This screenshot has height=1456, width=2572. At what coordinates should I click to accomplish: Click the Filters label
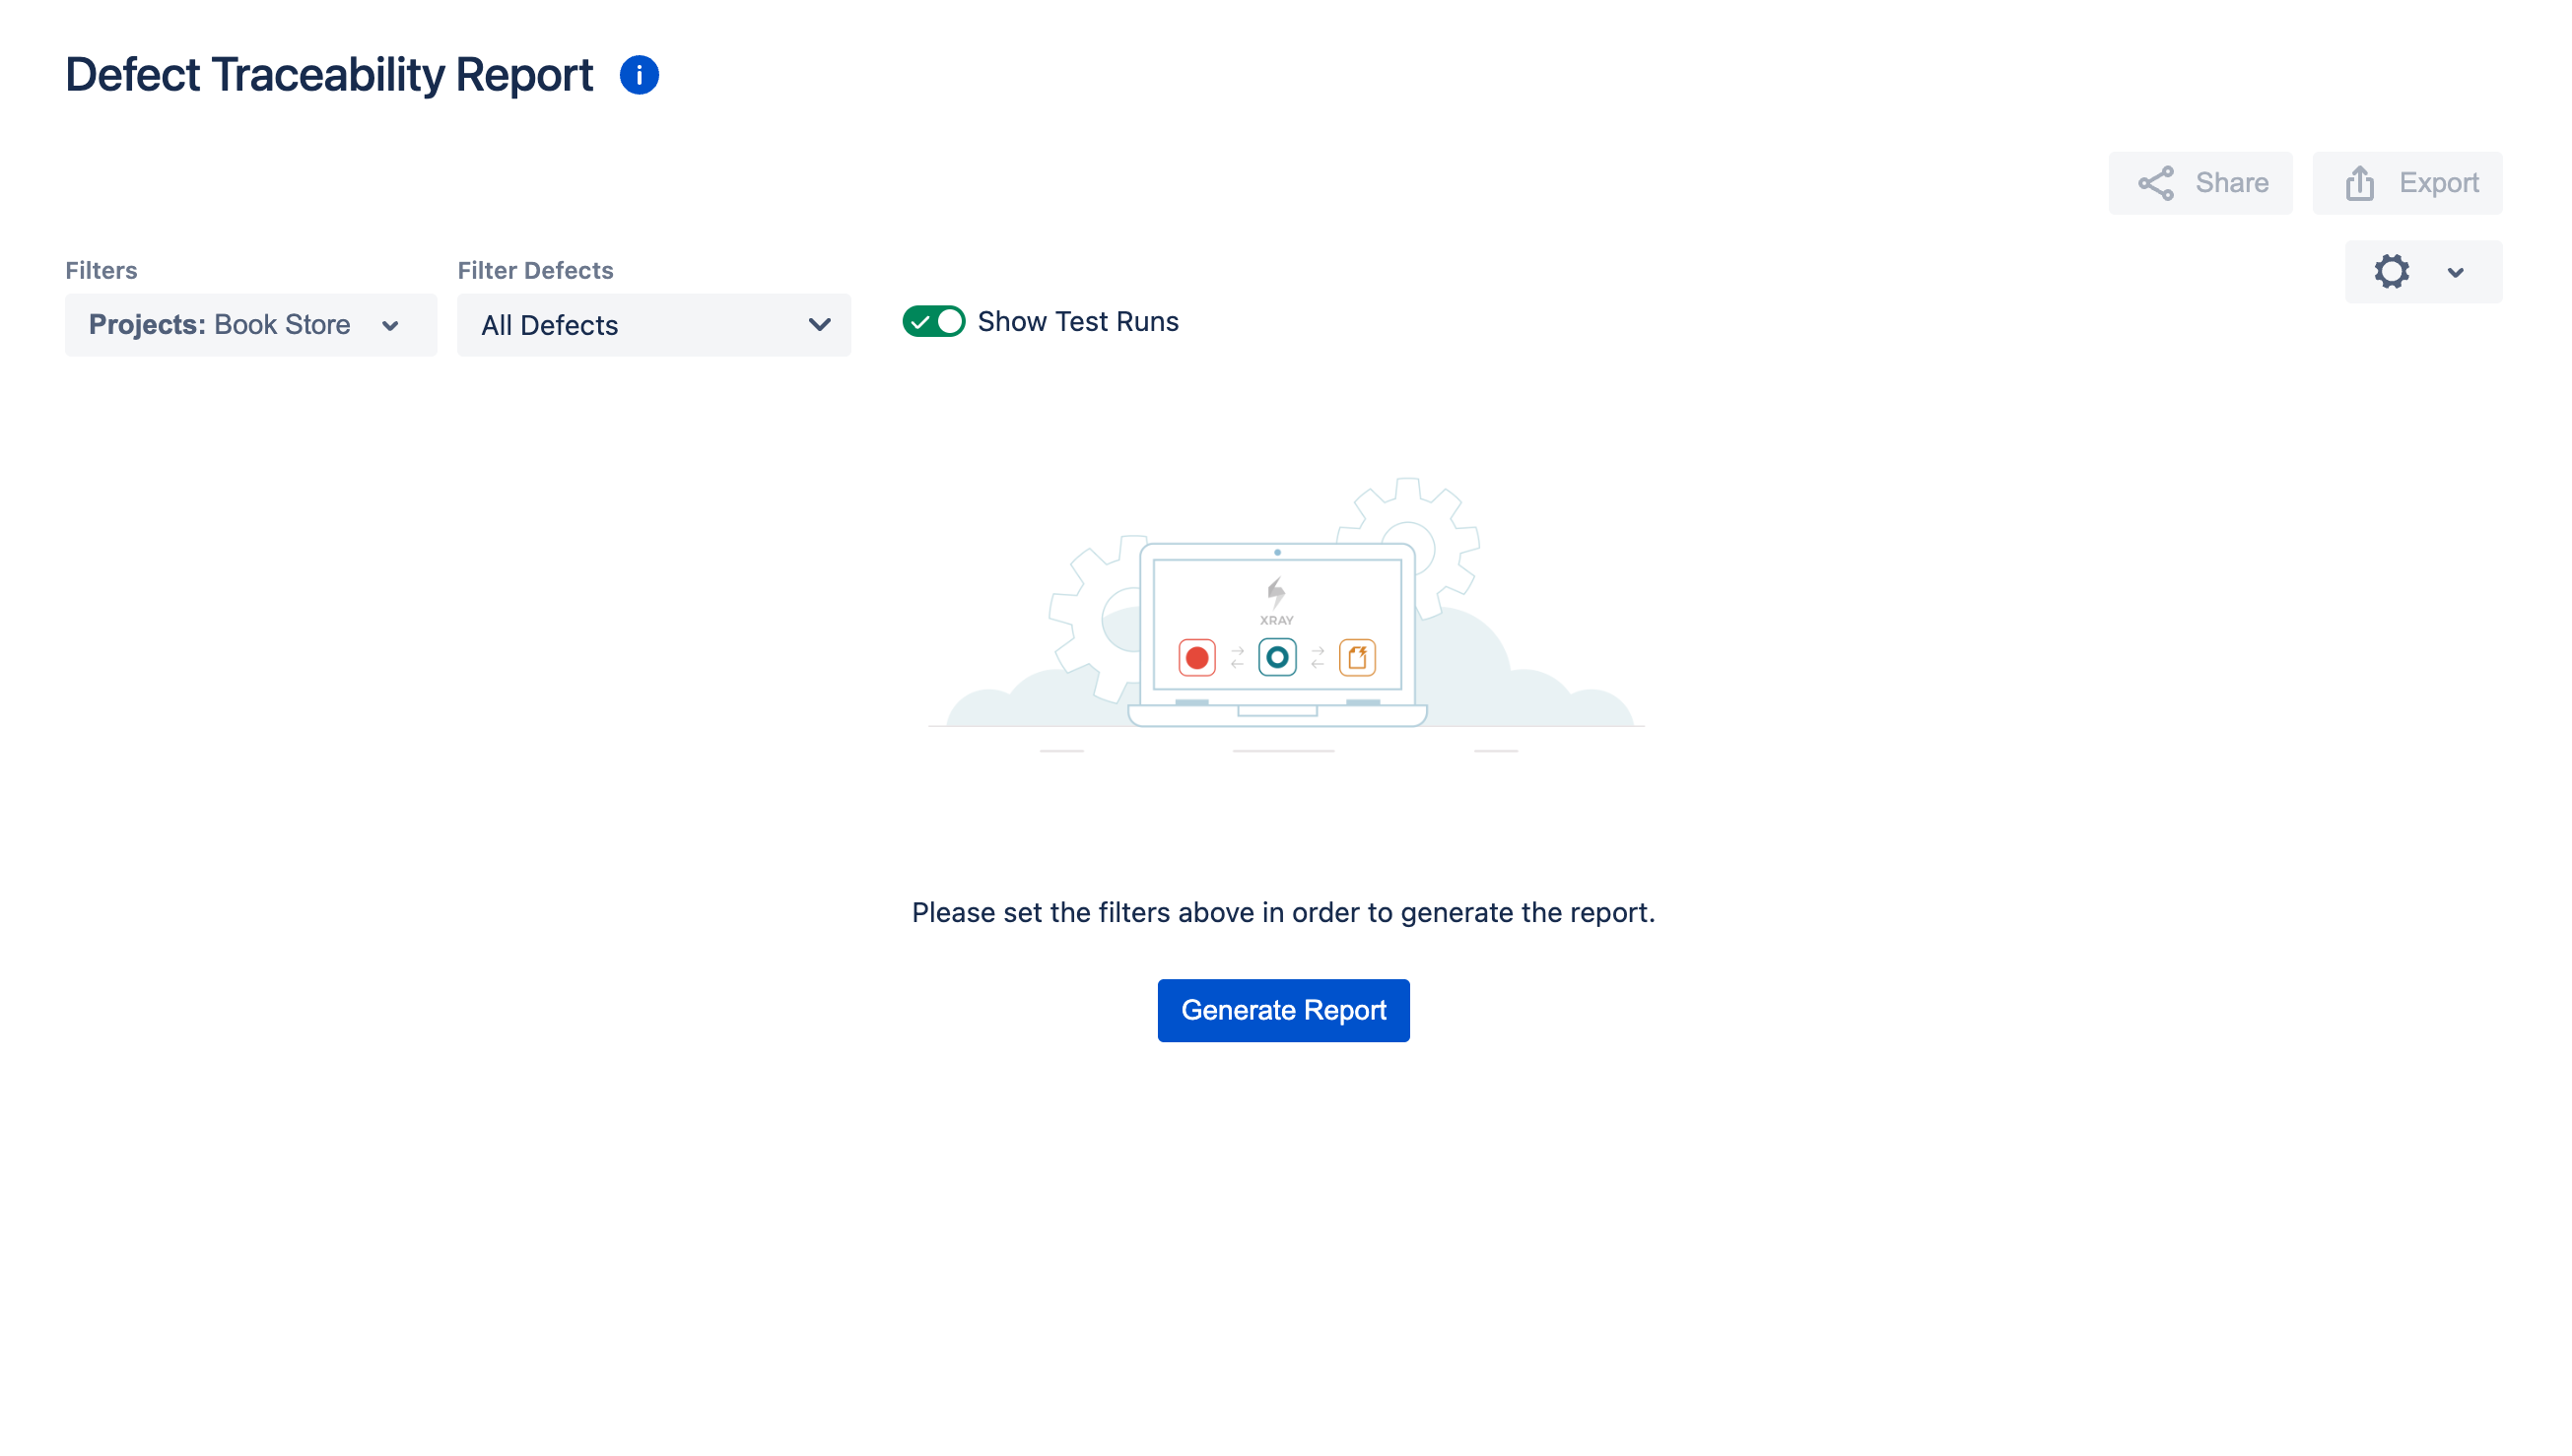pyautogui.click(x=101, y=270)
